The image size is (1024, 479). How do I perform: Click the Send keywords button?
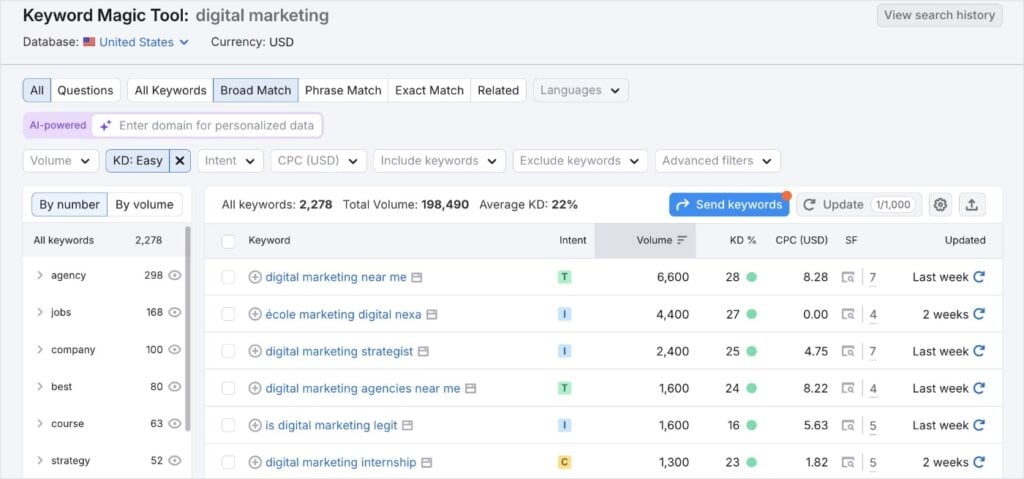click(729, 205)
